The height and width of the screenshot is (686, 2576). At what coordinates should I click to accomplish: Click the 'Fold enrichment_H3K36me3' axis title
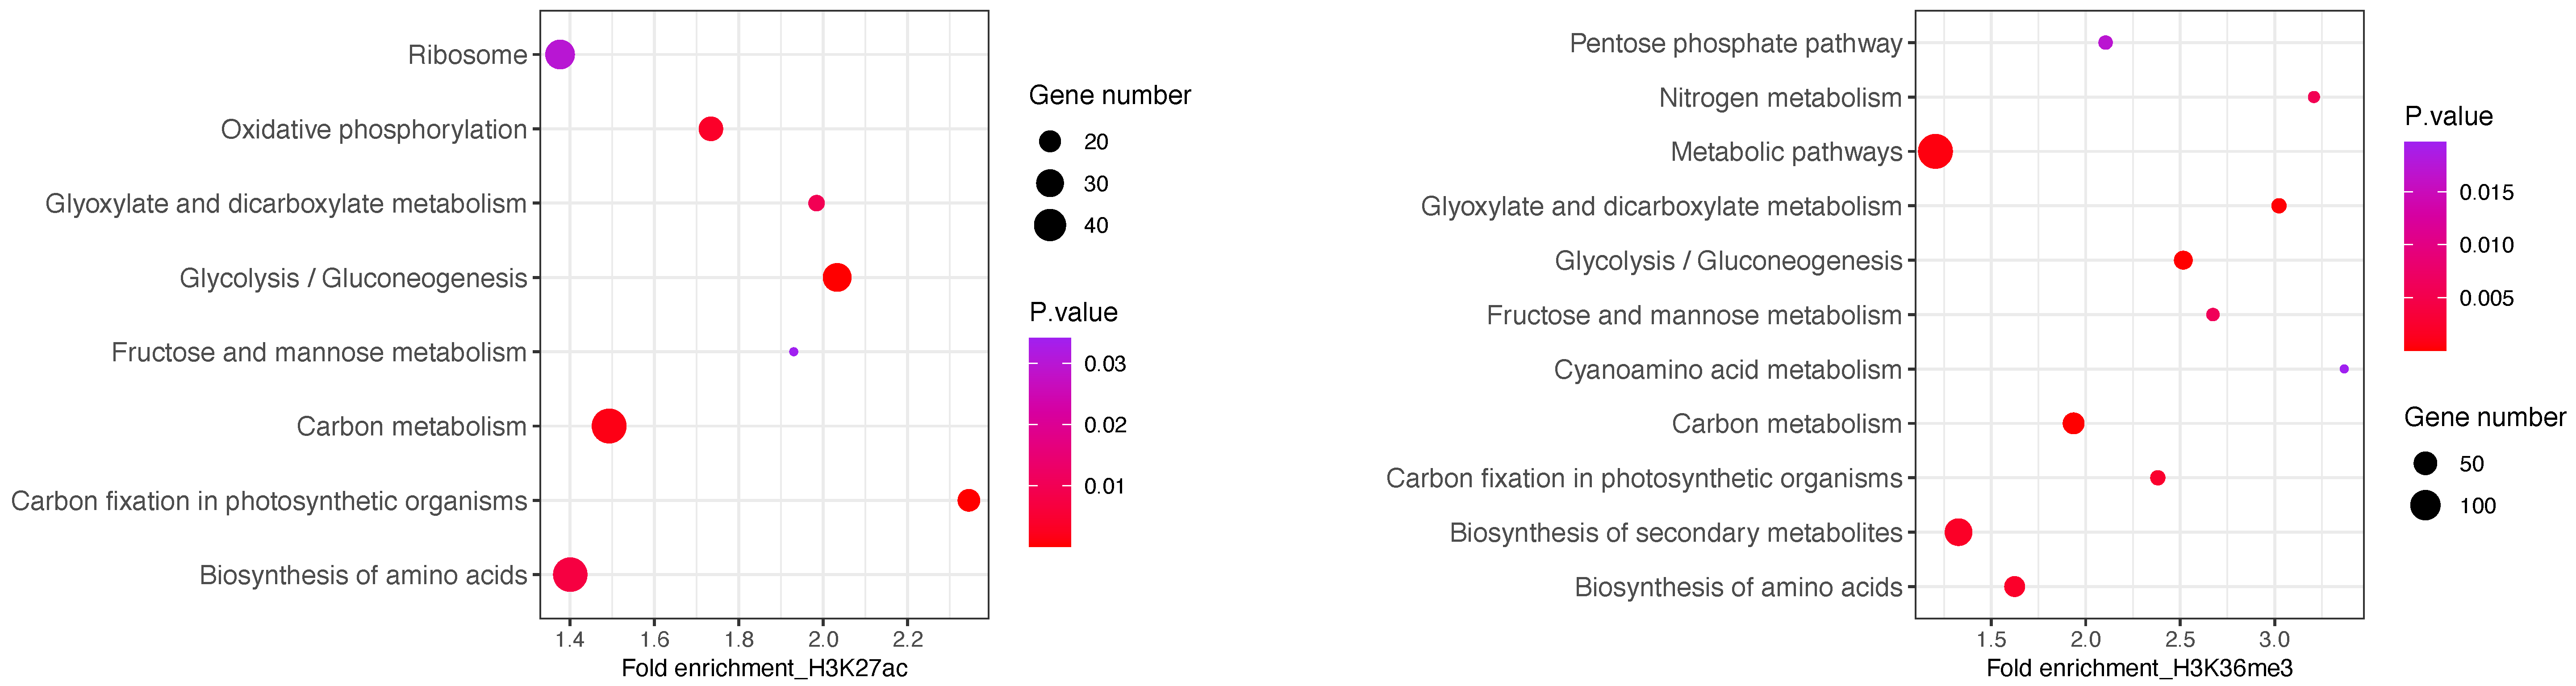[x=2139, y=668]
